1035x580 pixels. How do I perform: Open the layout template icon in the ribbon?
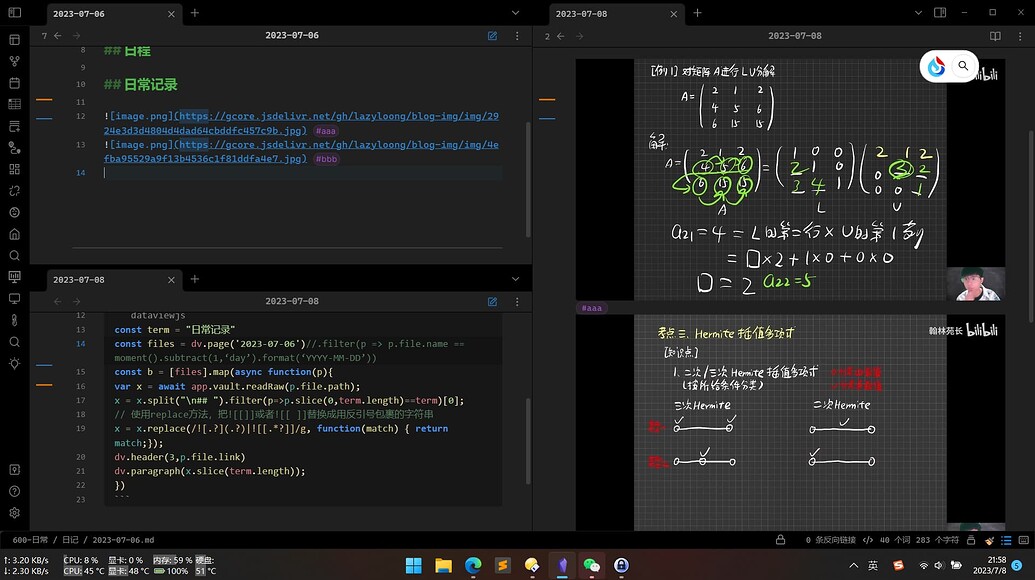coord(15,40)
